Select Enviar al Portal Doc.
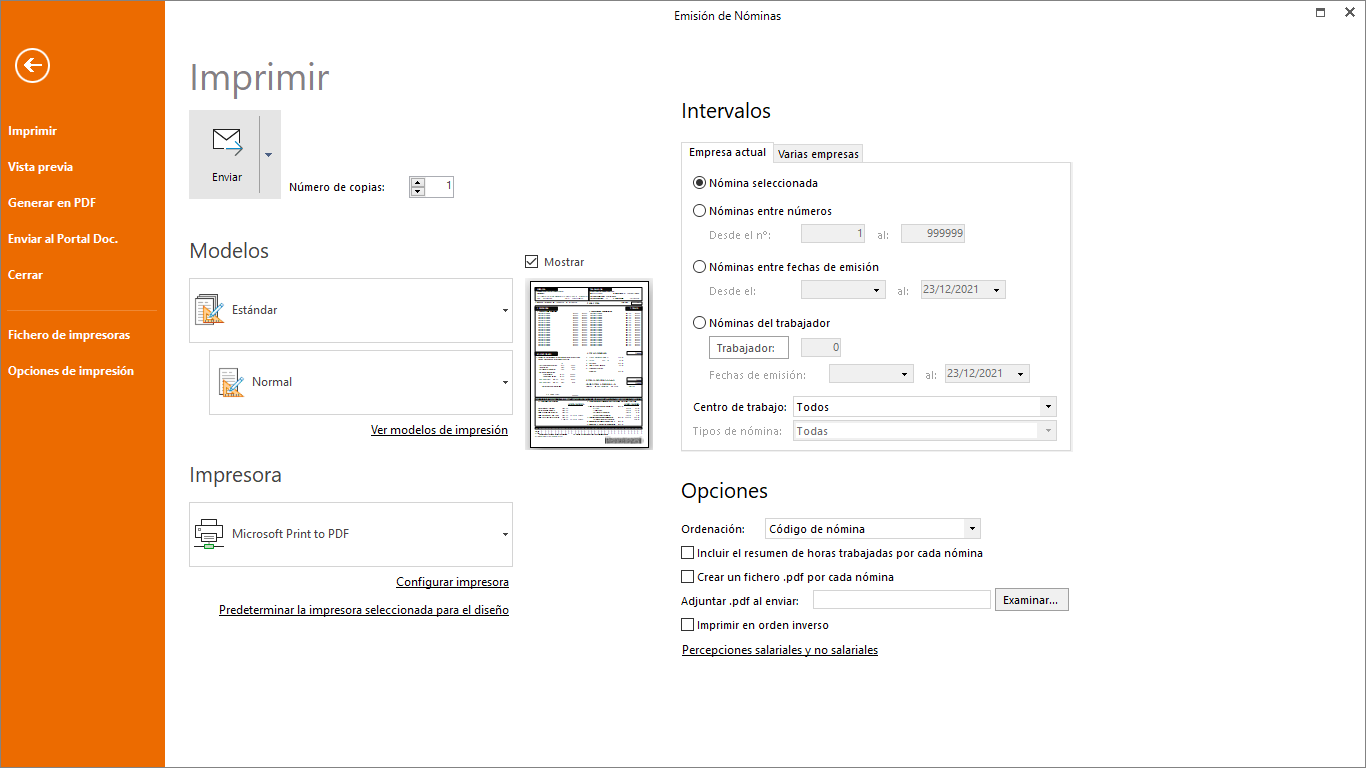 point(63,239)
